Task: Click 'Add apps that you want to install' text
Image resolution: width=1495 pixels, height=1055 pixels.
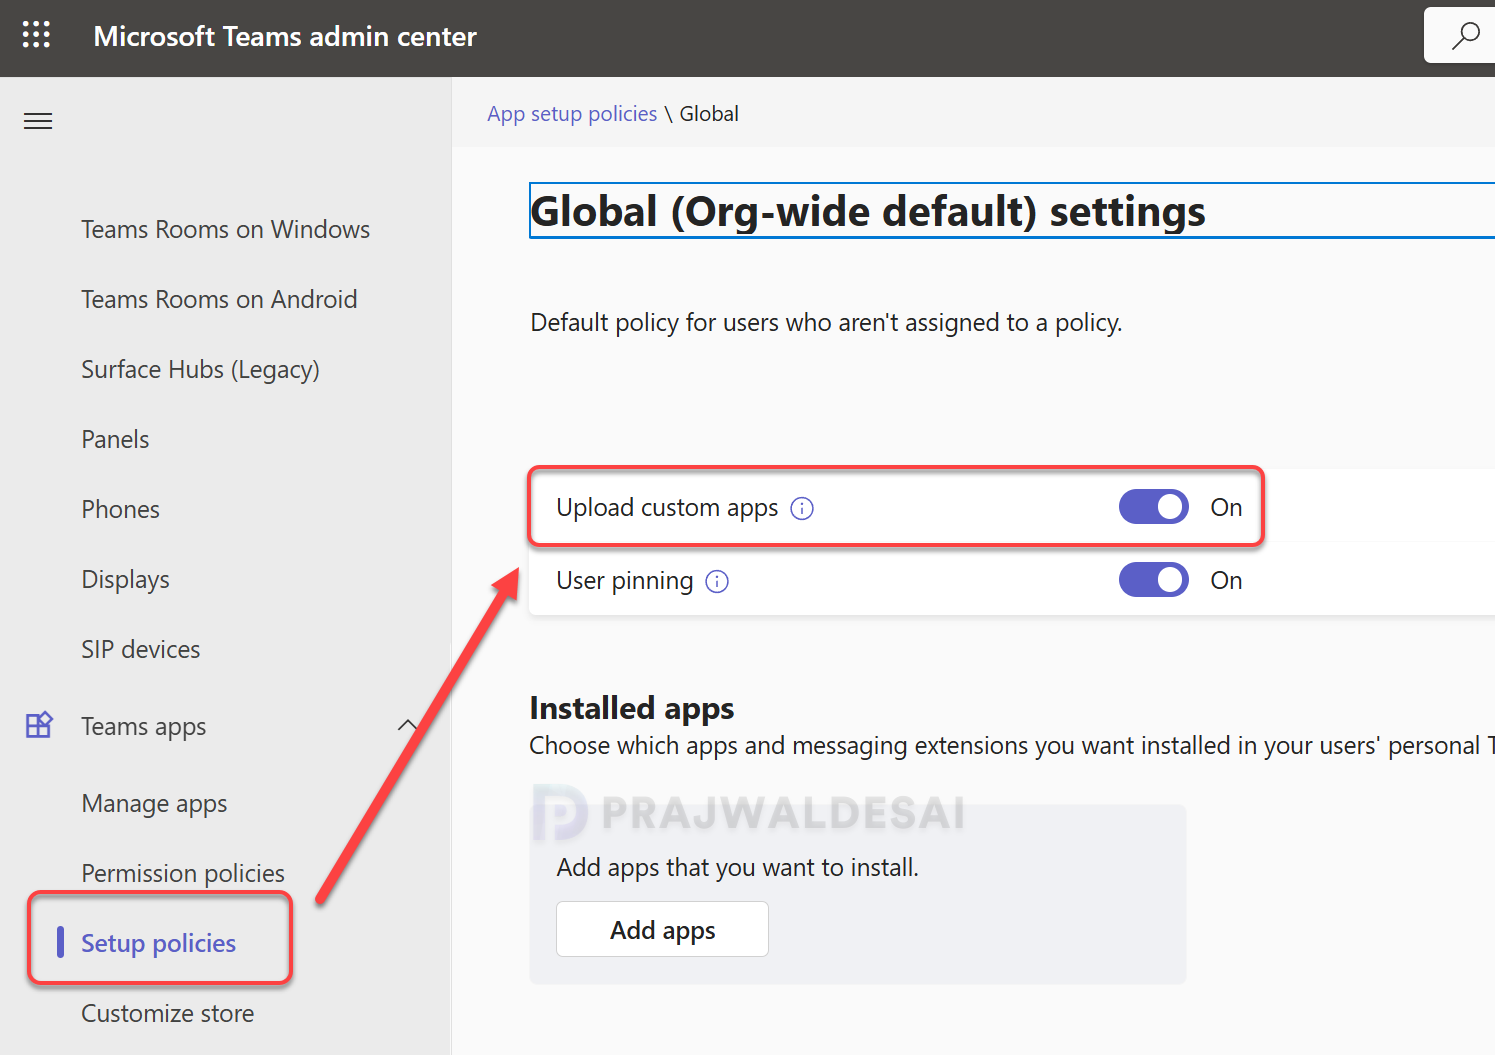Action: (737, 867)
